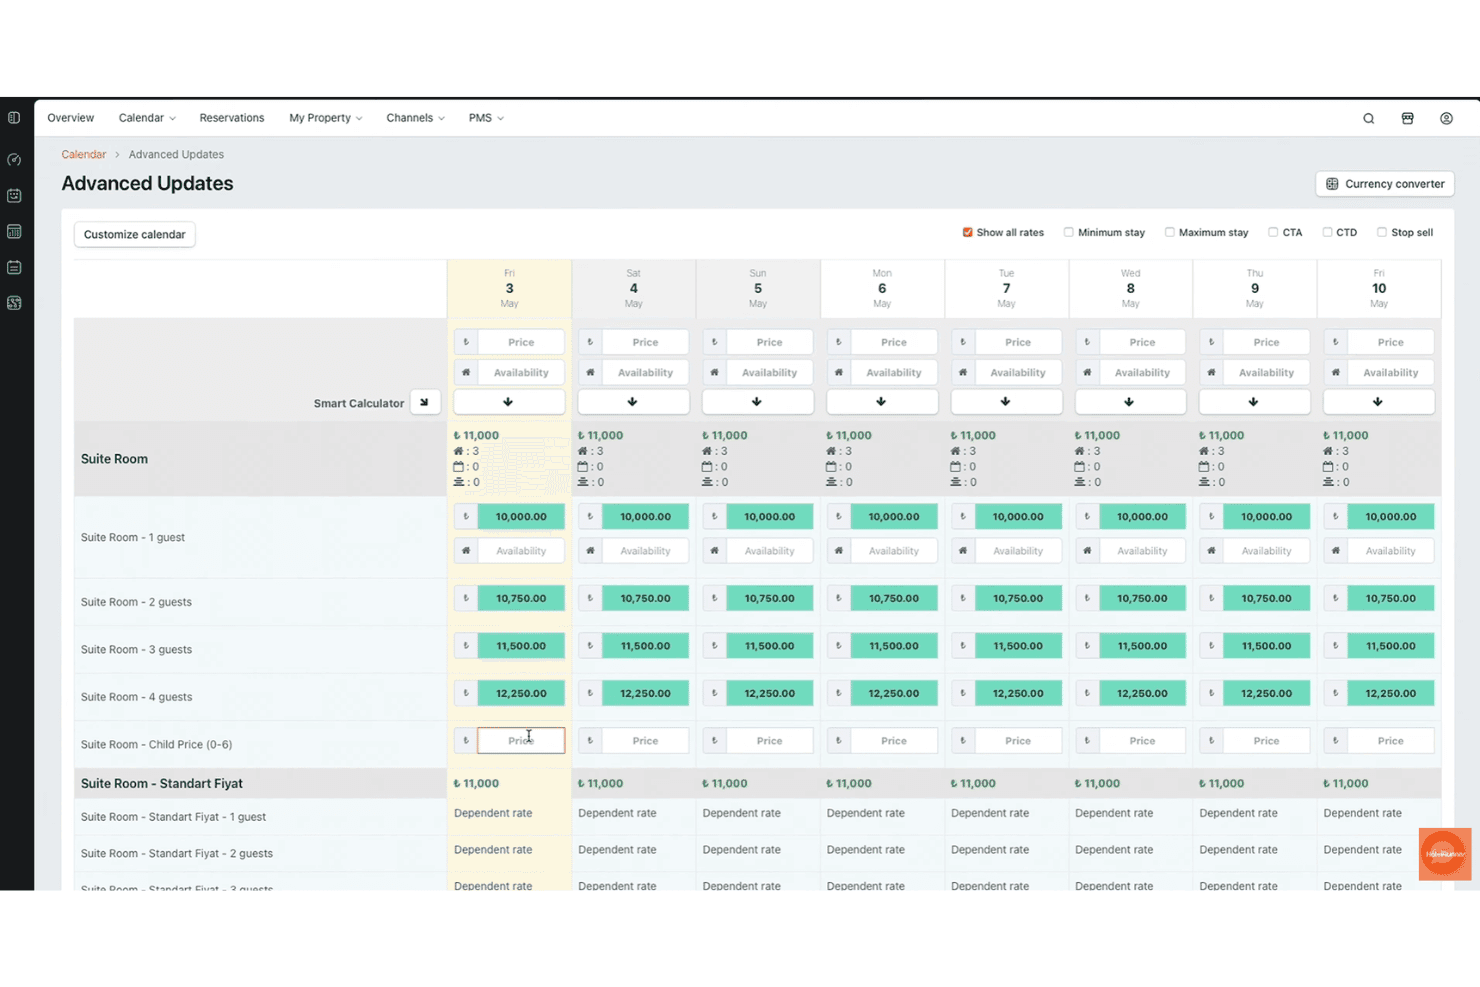Click 1 guest Availability field for Mon 6 May
The image size is (1480, 987).
tap(893, 551)
